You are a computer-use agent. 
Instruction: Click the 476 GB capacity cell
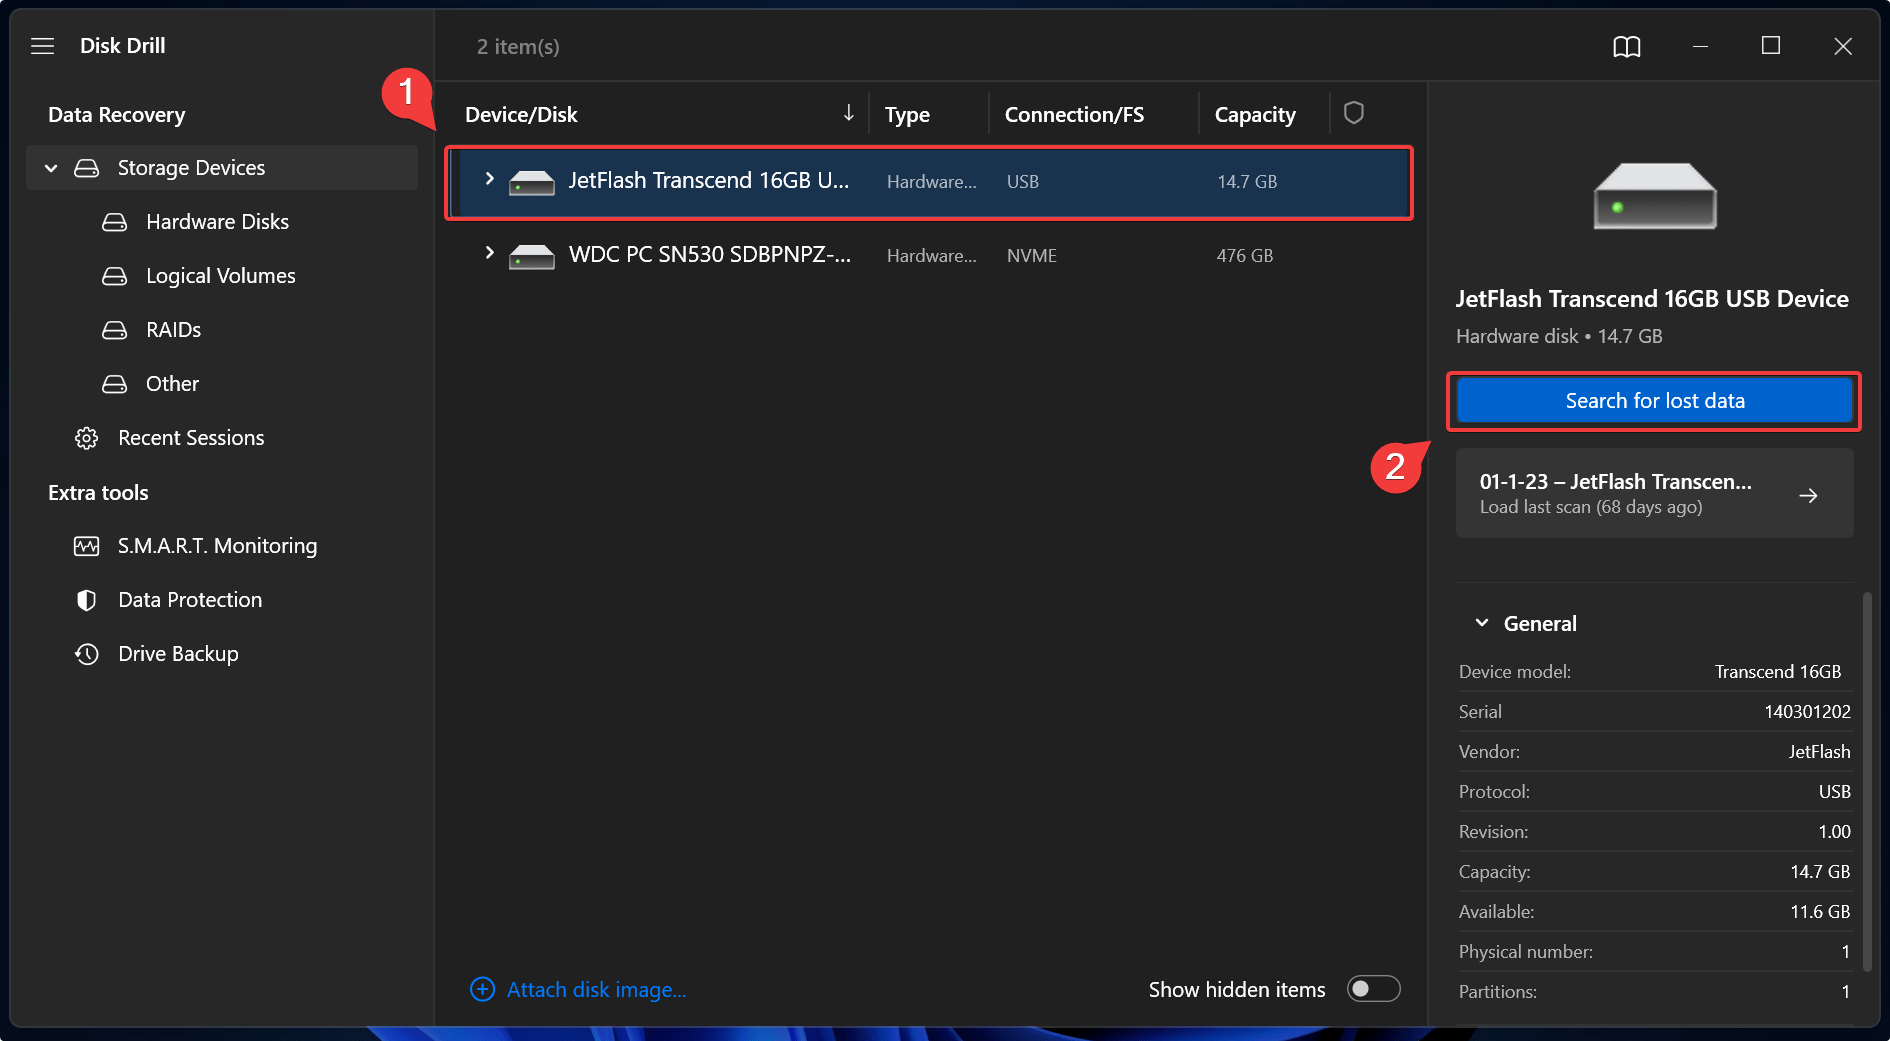point(1244,256)
